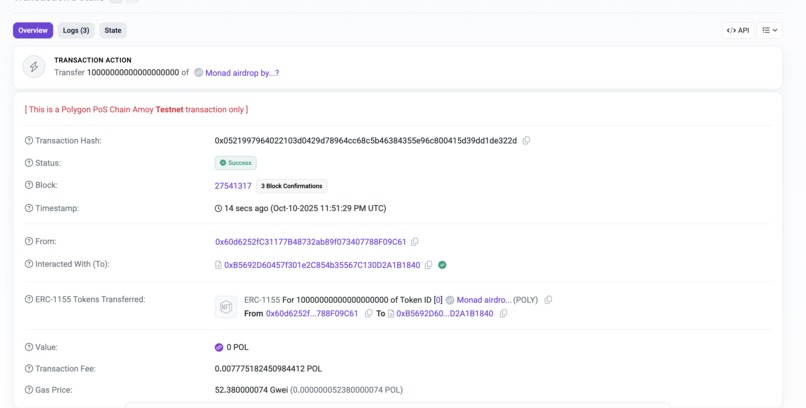Open the Monad airdro... (POLY) token link
The width and height of the screenshot is (806, 408).
point(484,300)
